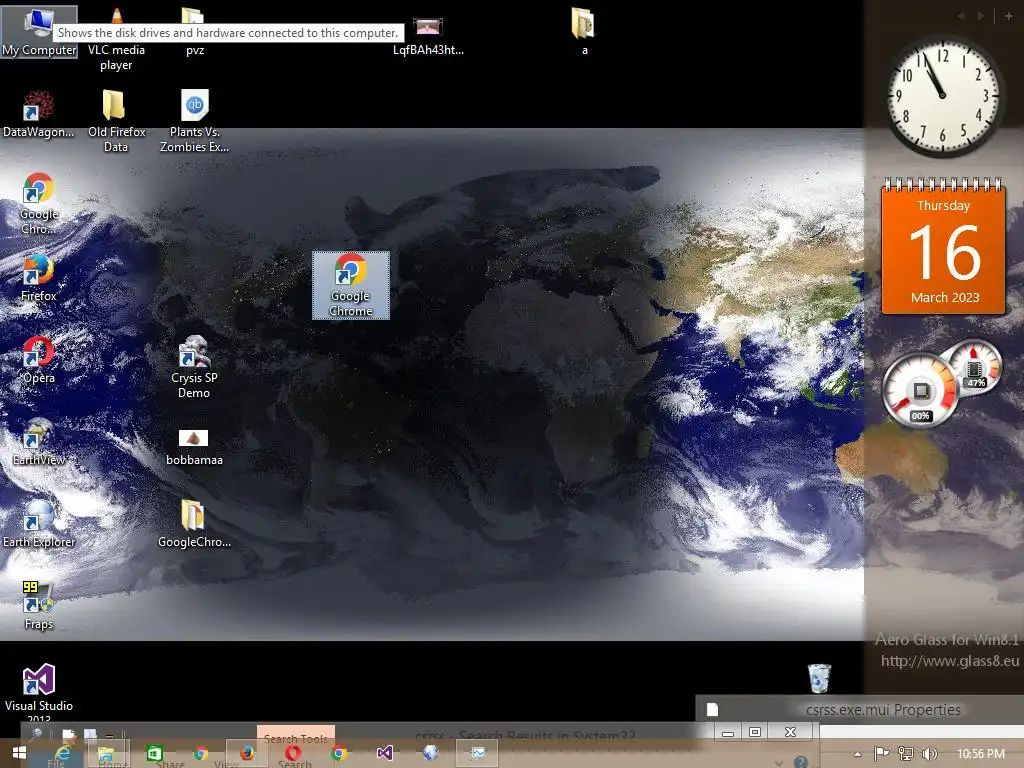Select the Visual Studio 2013 desktop shortcut
1024x768 pixels.
[39, 692]
